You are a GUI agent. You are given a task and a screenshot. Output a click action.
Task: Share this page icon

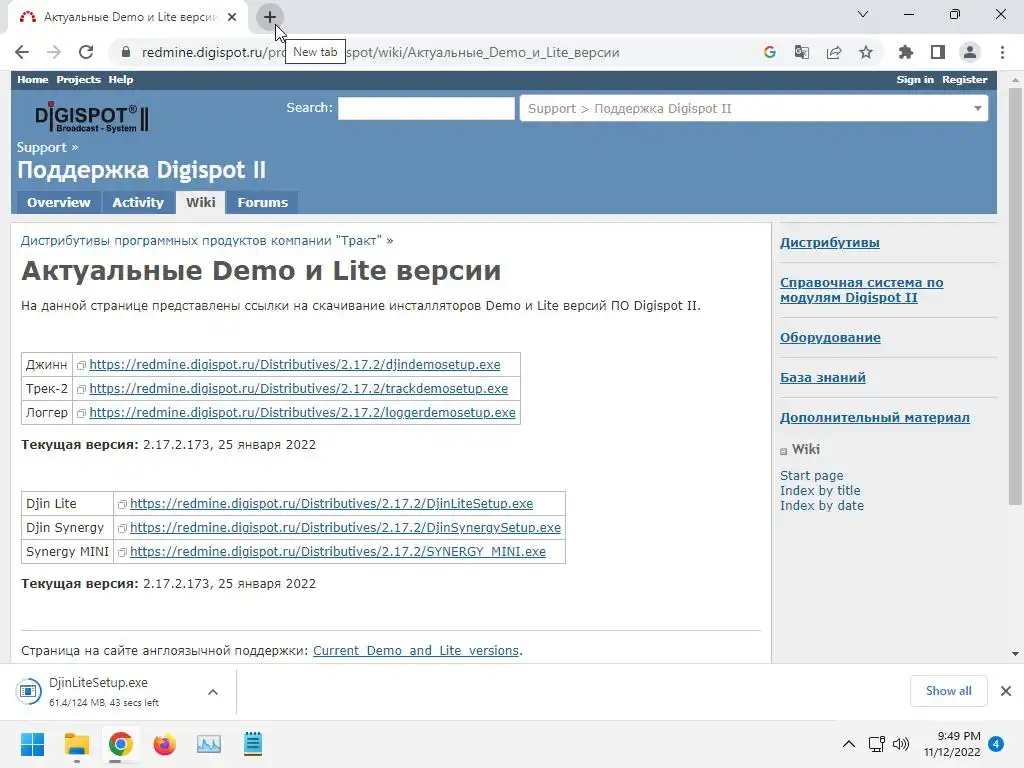834,52
